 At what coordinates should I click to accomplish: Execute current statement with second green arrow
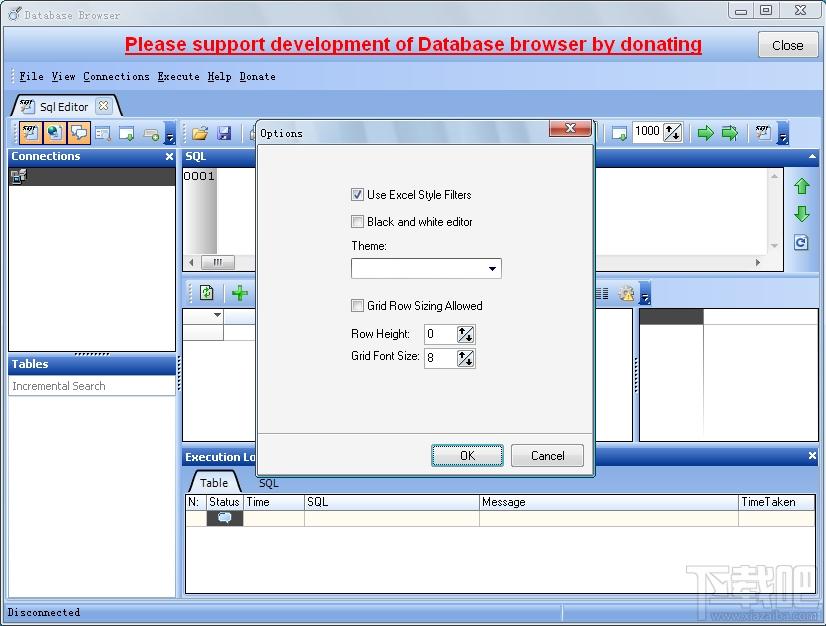[x=730, y=133]
